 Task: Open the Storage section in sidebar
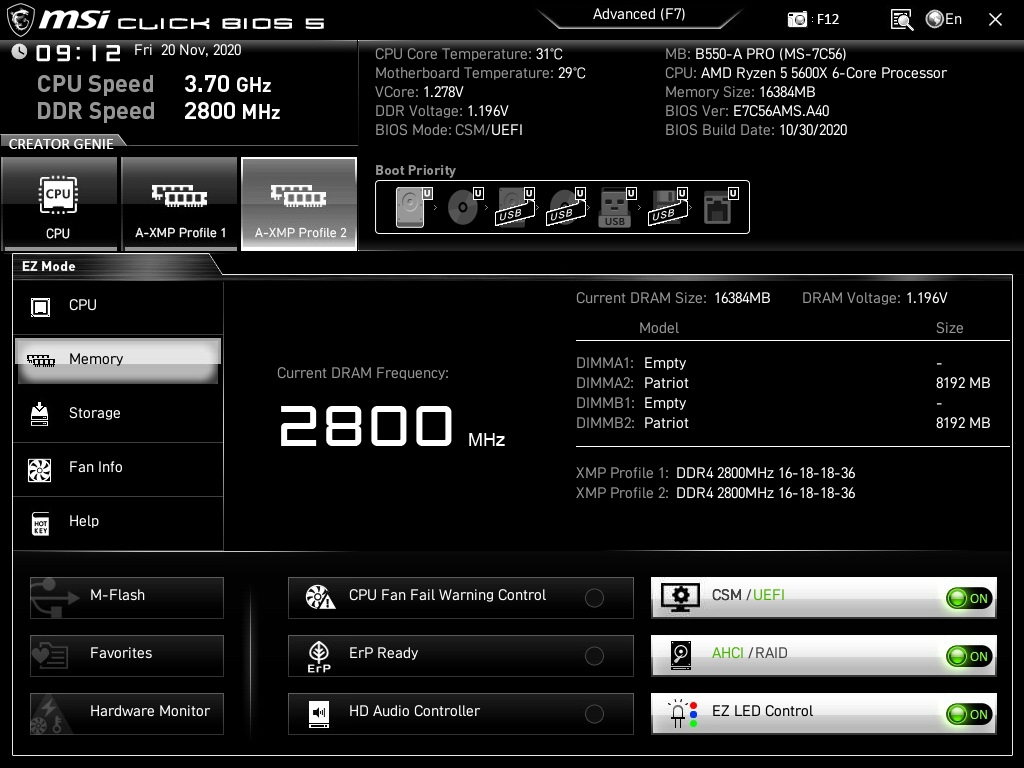pos(118,413)
